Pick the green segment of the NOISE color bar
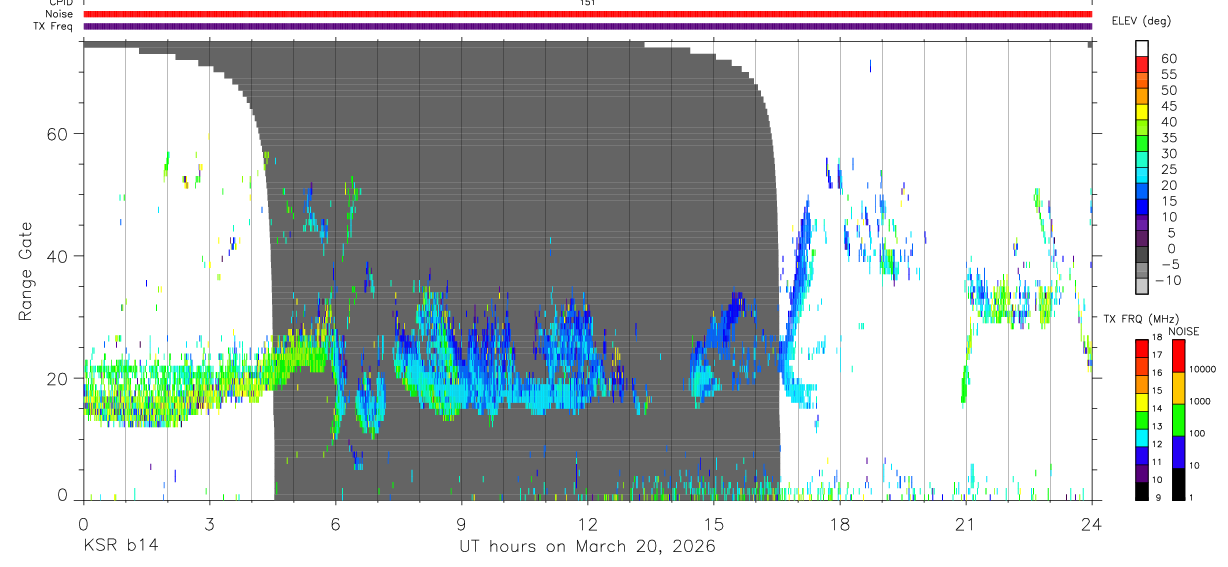Viewport: 1228px width, 567px height. click(x=1177, y=419)
